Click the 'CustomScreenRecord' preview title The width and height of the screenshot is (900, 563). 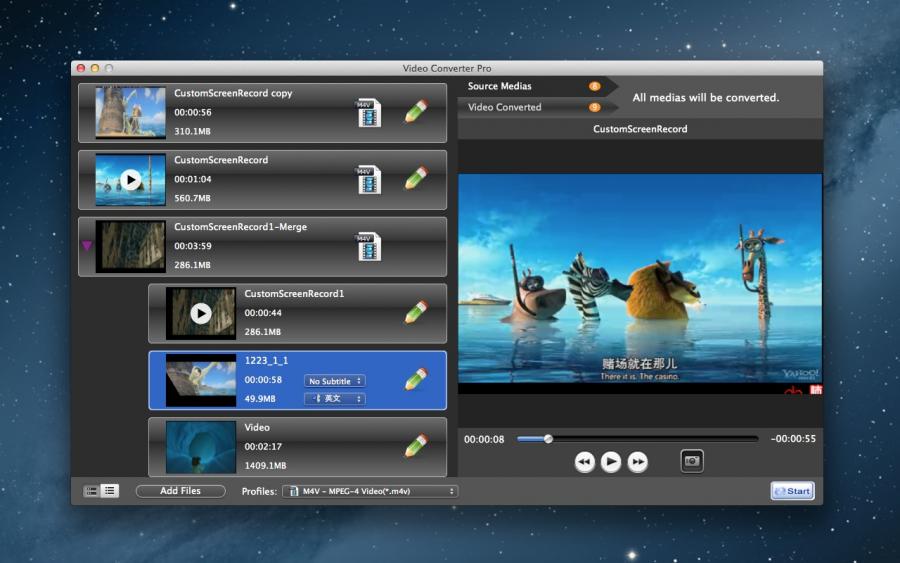tap(640, 129)
